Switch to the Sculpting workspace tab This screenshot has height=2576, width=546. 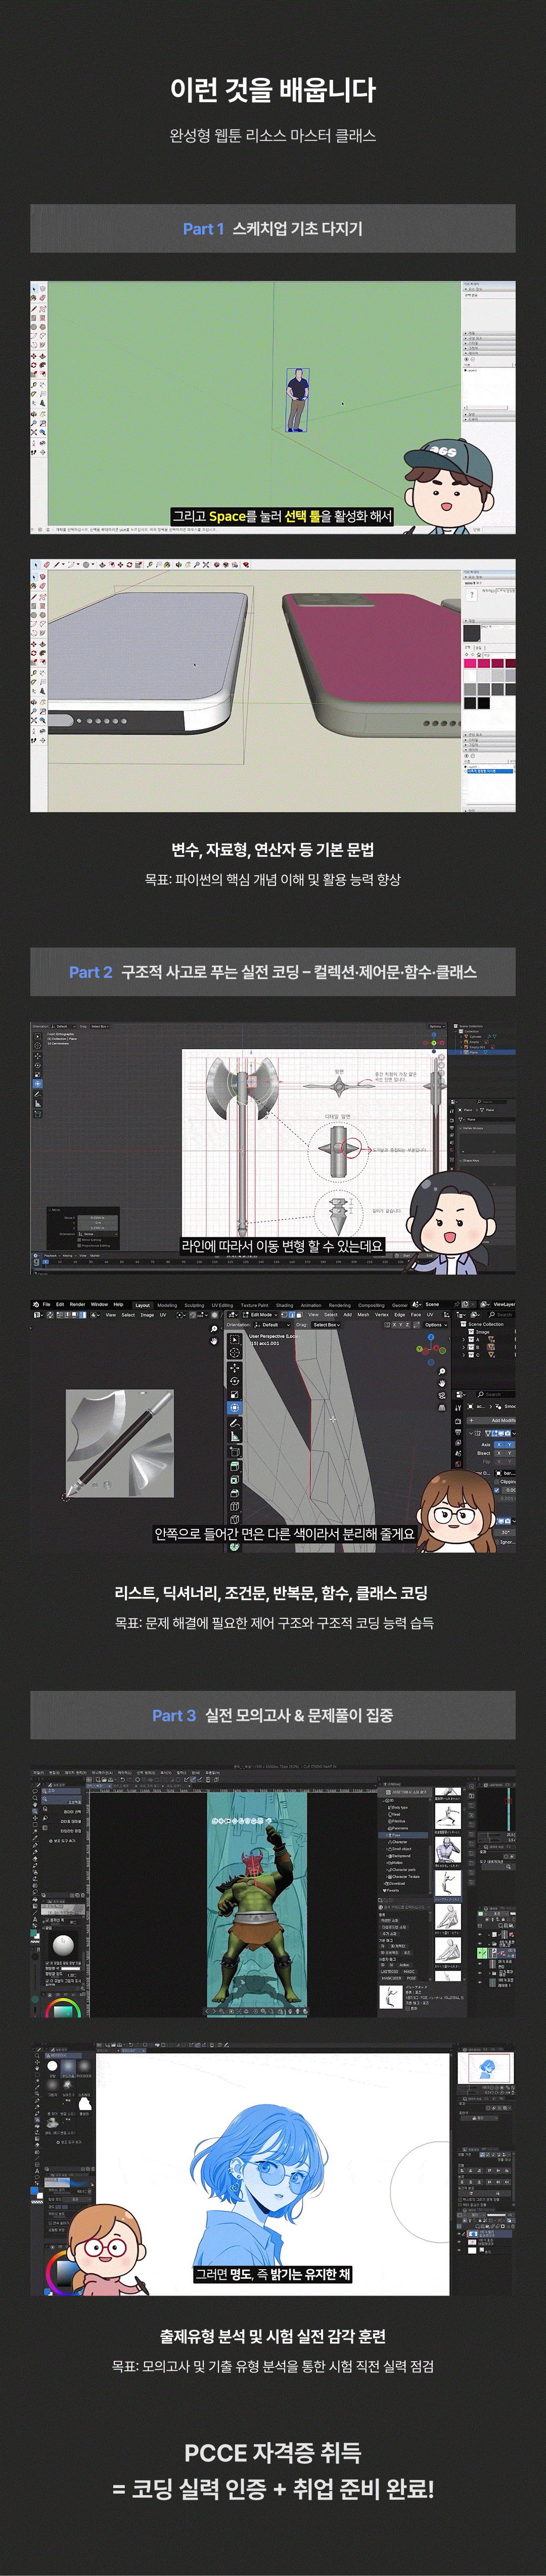click(194, 1305)
